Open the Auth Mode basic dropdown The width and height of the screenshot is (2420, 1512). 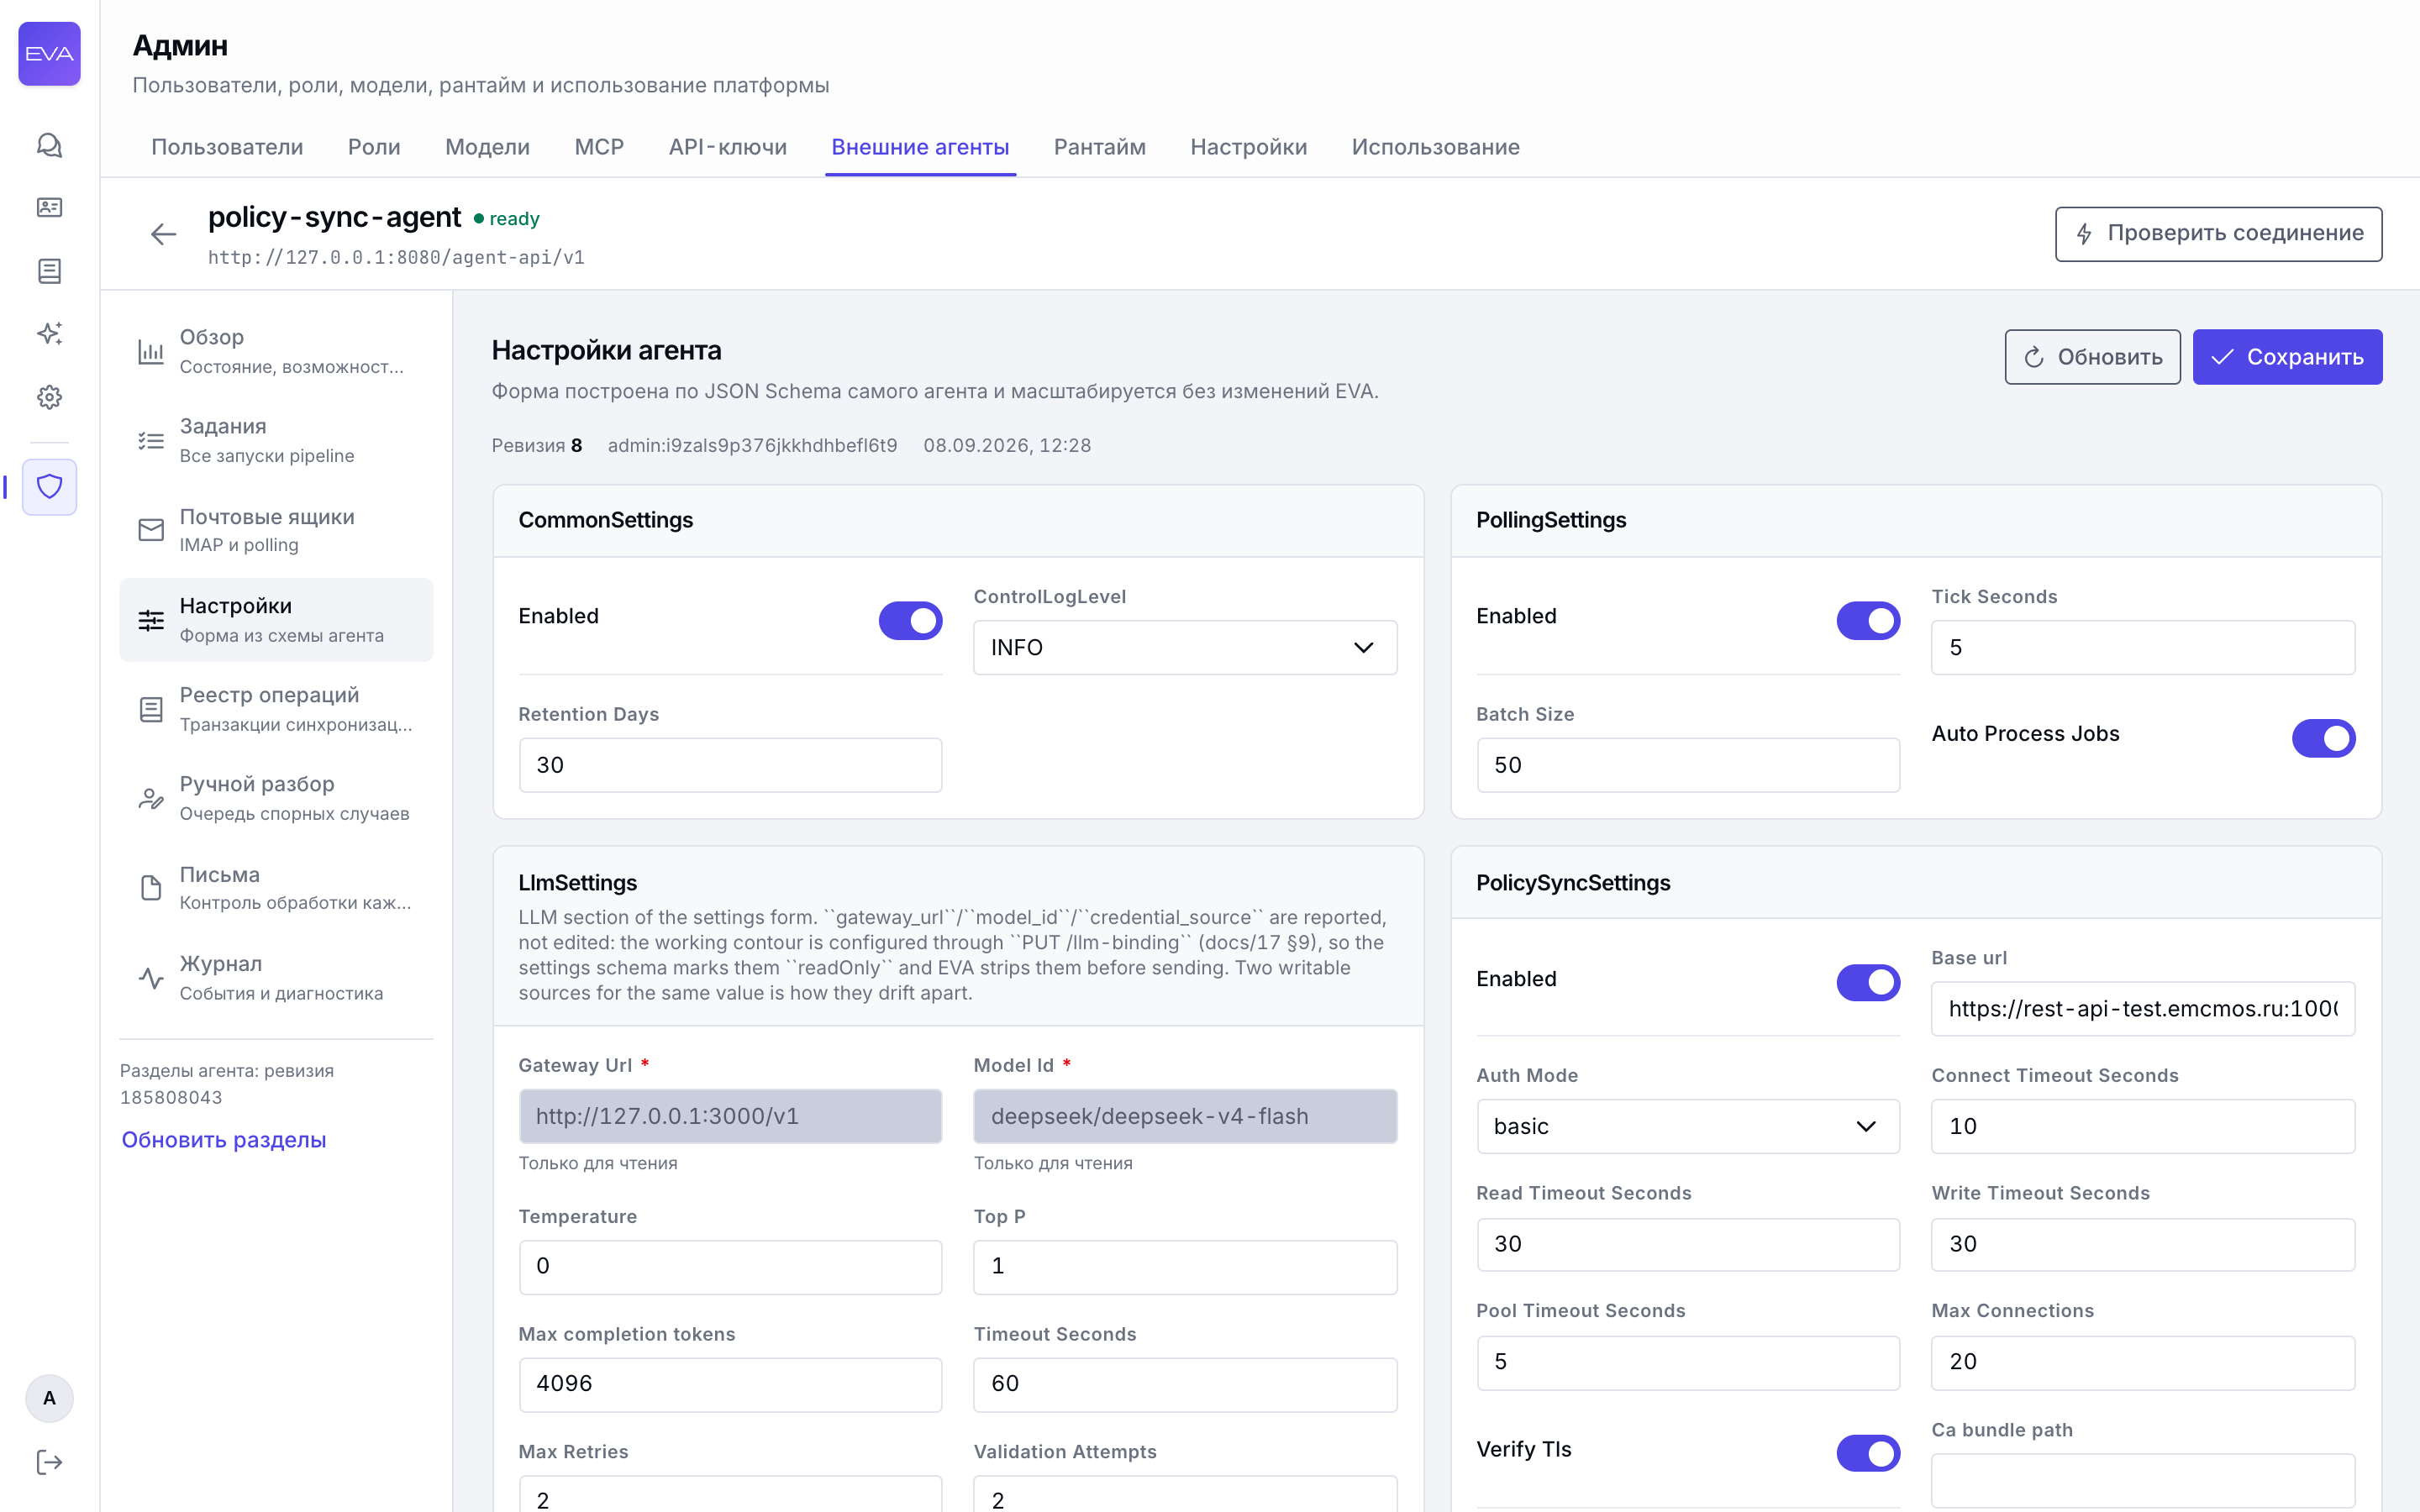(1687, 1126)
